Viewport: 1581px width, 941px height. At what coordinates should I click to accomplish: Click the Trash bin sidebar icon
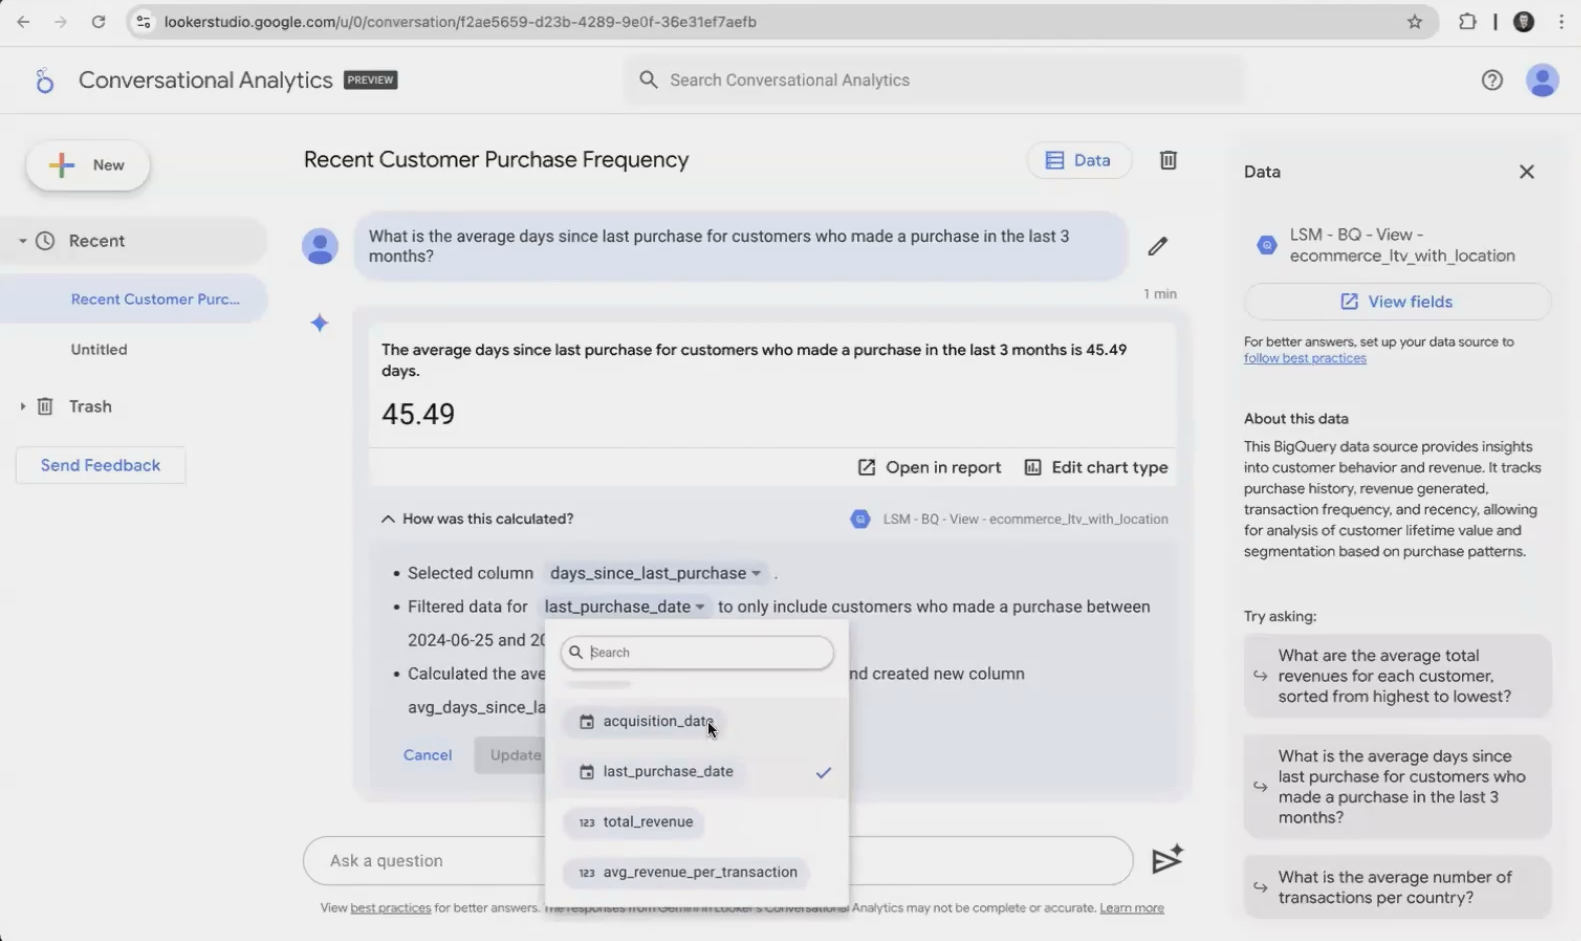pyautogui.click(x=45, y=406)
